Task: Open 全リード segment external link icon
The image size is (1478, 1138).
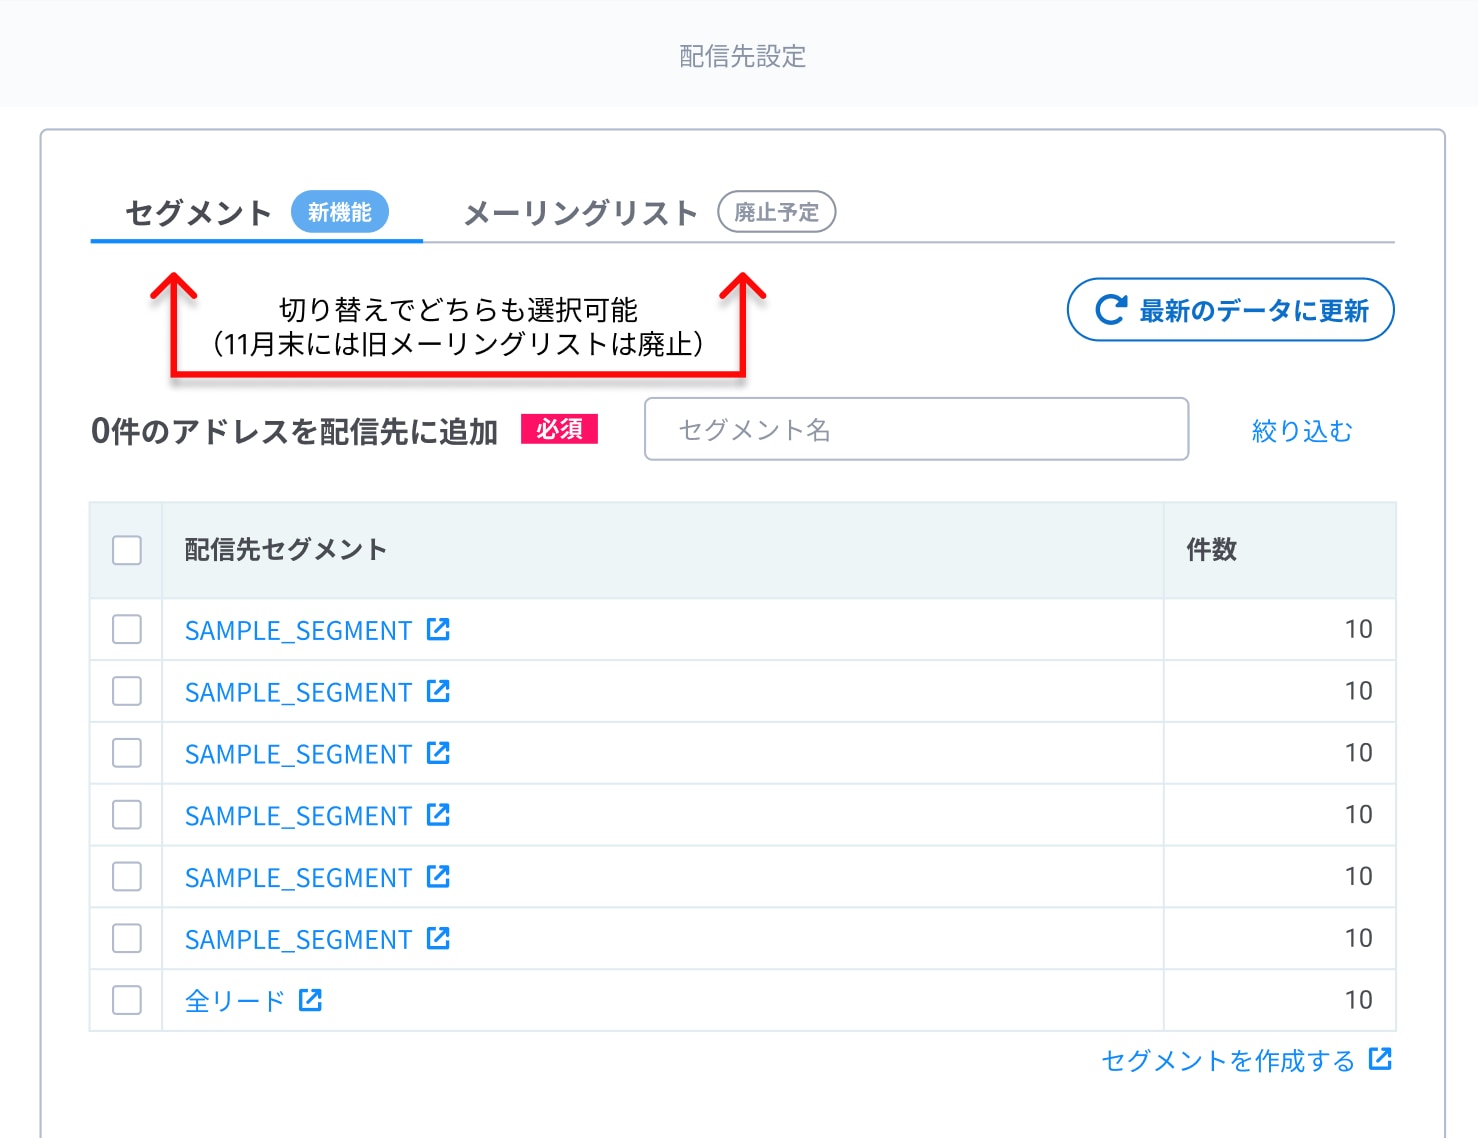Action: coord(311,1000)
